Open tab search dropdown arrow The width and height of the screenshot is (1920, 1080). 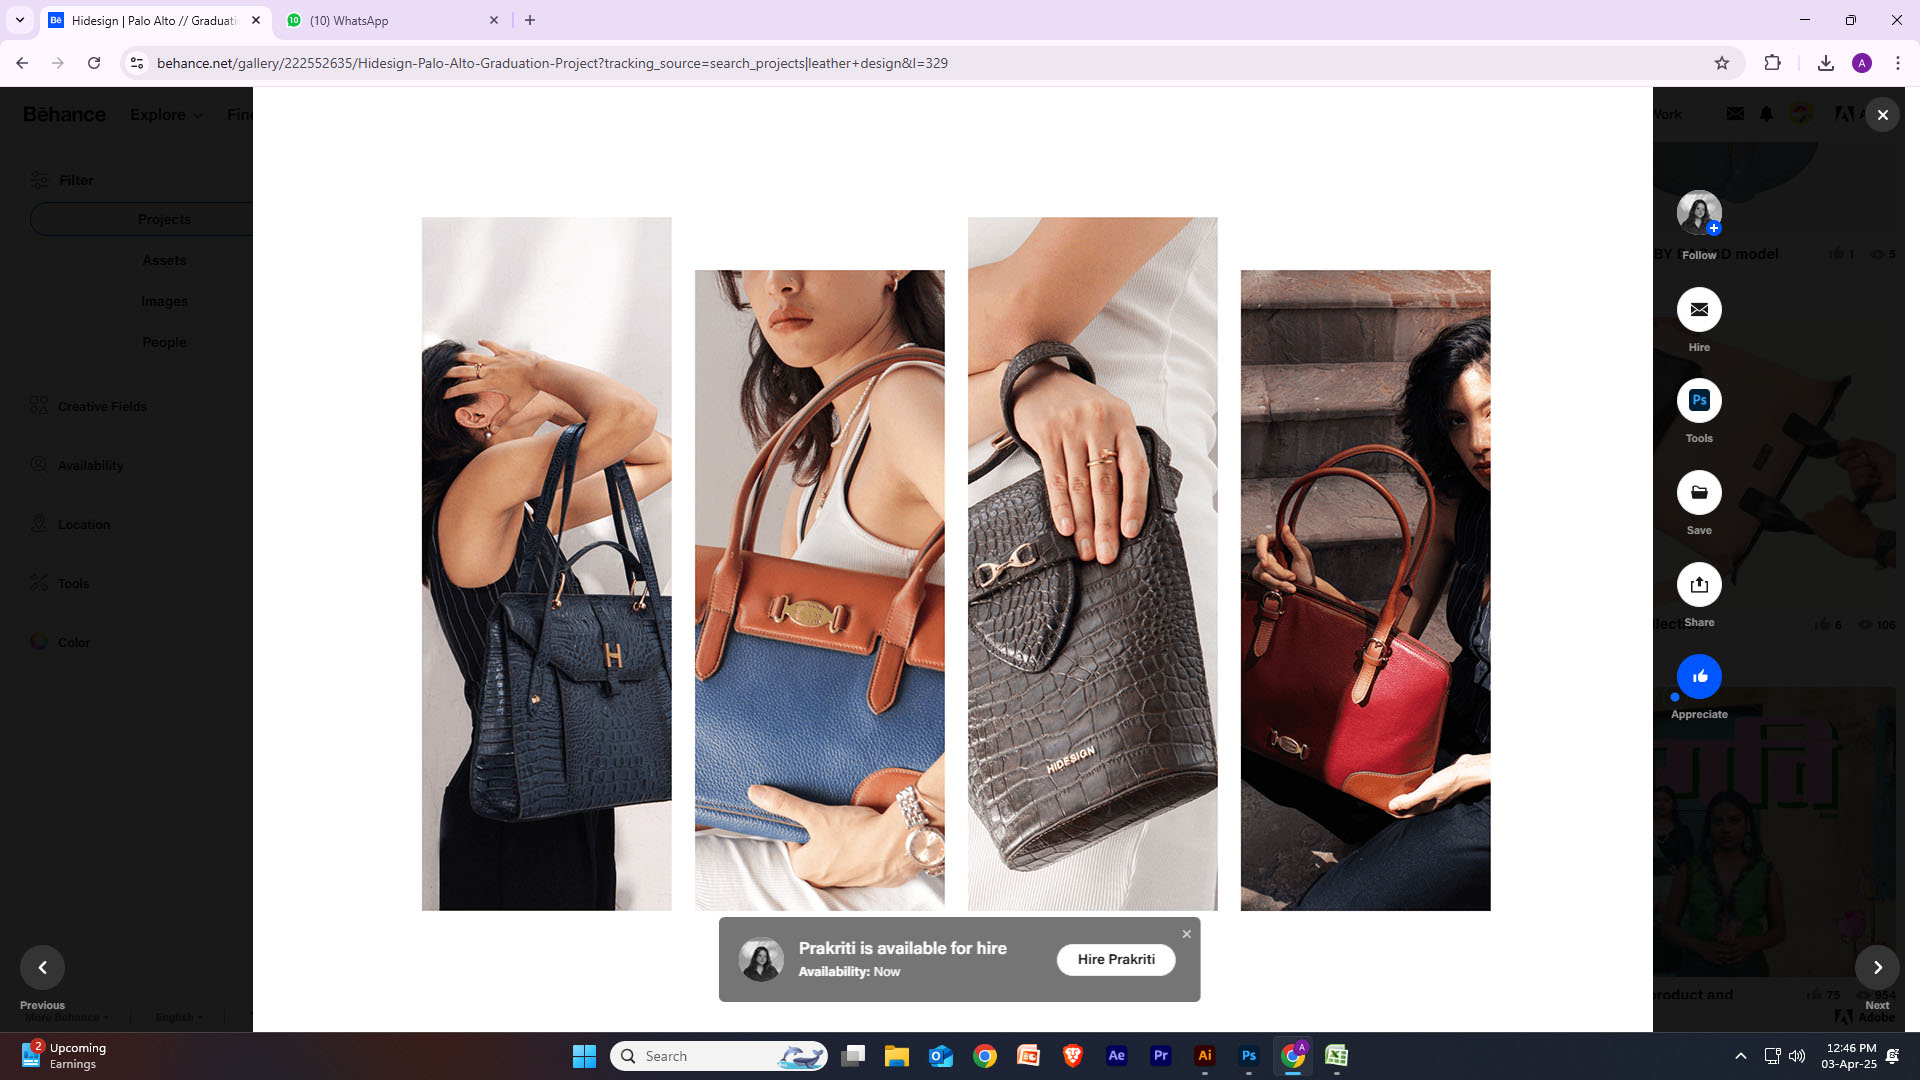[x=19, y=20]
